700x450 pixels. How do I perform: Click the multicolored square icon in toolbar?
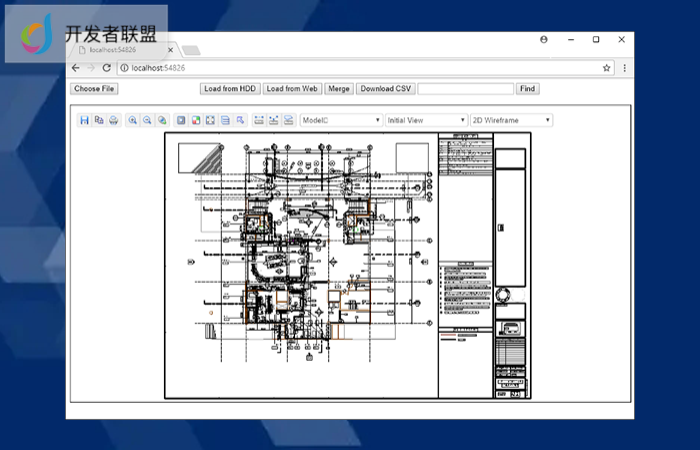tap(195, 120)
